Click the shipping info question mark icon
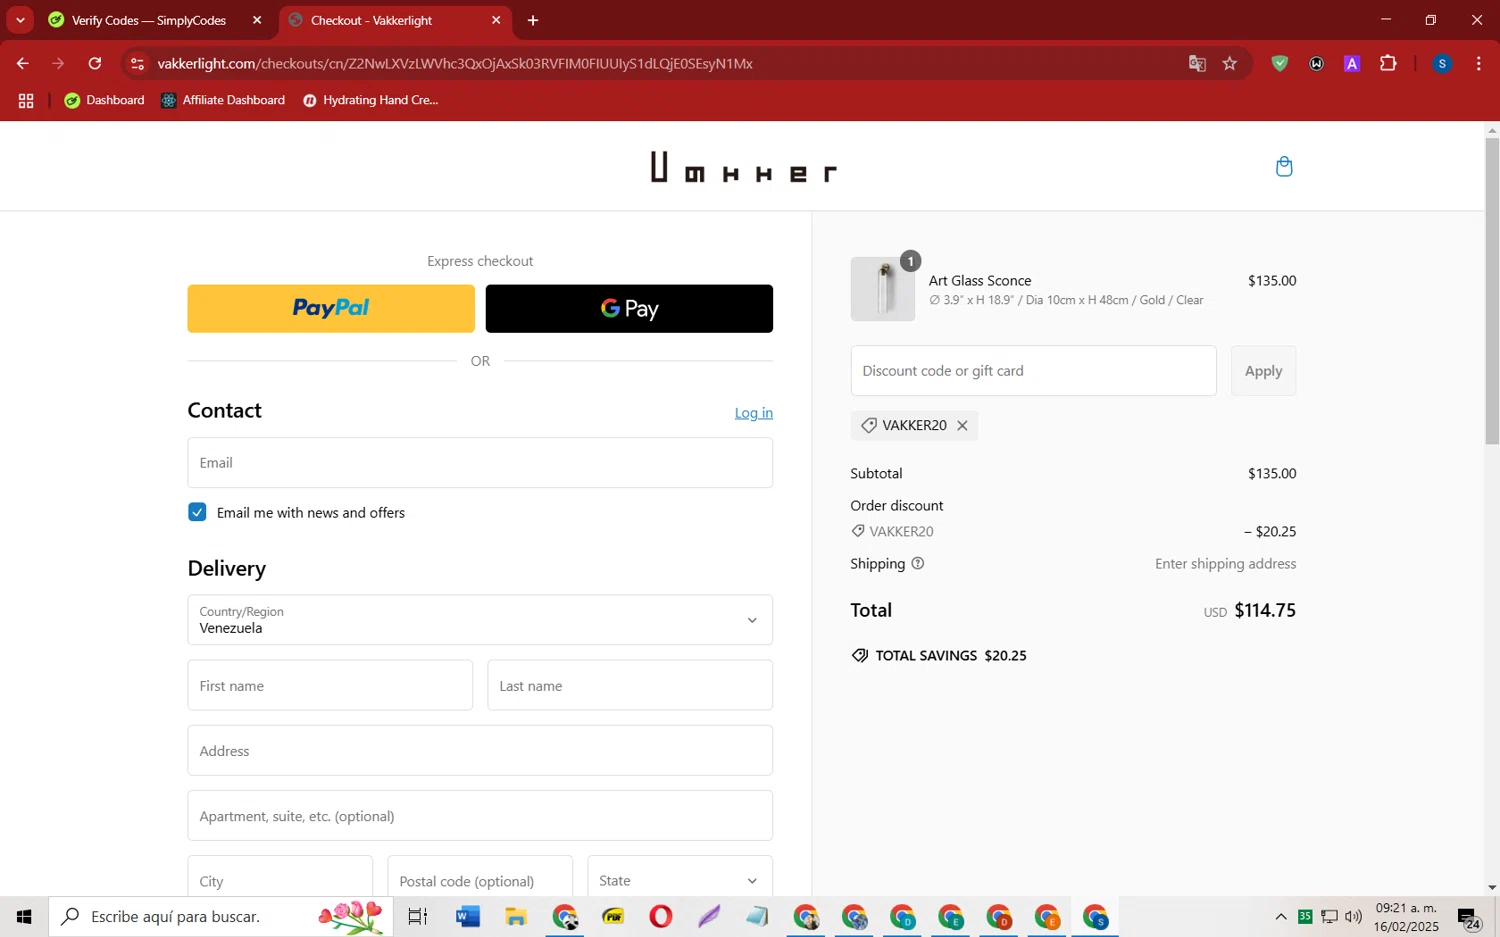This screenshot has width=1500, height=937. click(x=918, y=563)
